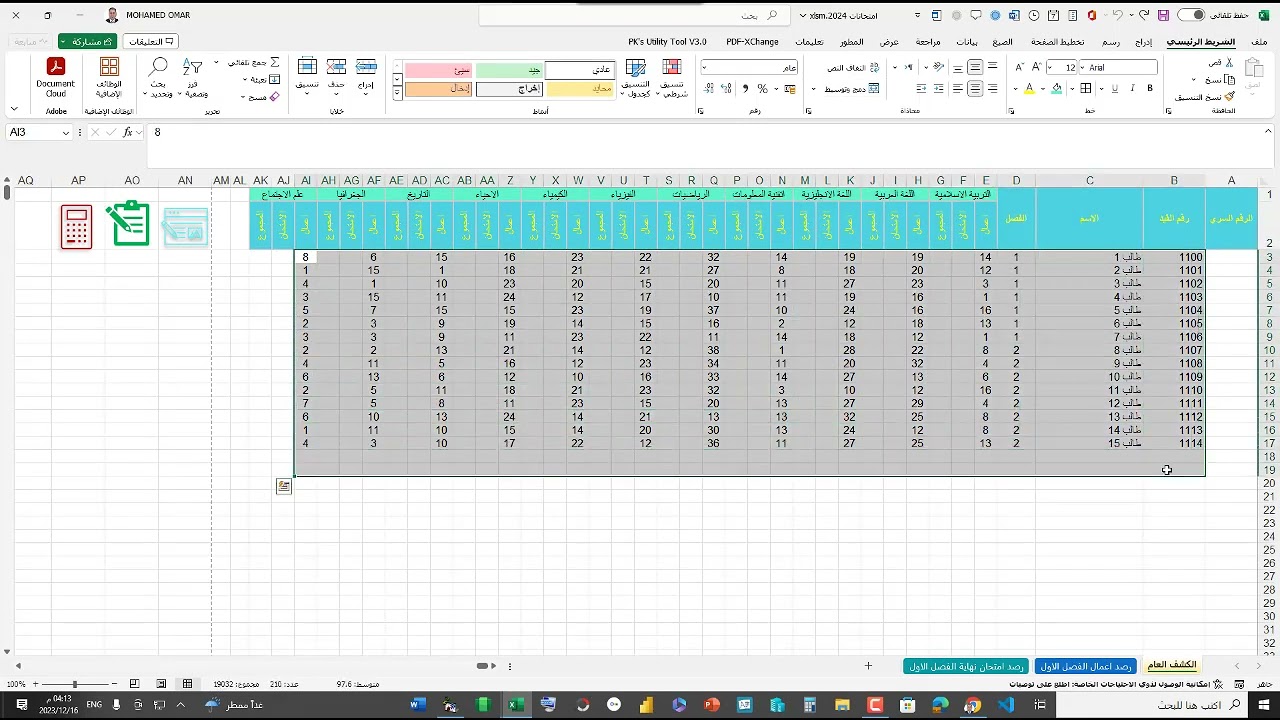Click the Share (مشاركة) button
The height and width of the screenshot is (720, 1280).
point(88,42)
